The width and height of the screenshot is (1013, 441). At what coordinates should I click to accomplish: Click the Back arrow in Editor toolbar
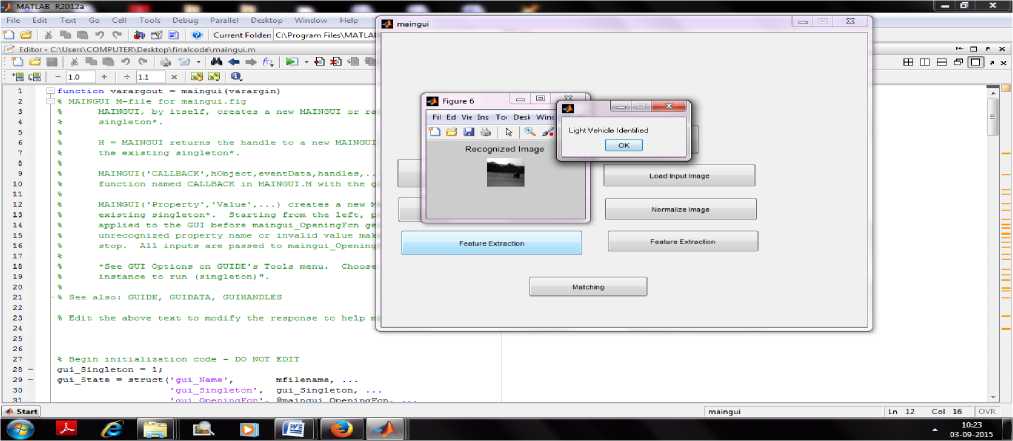click(233, 62)
